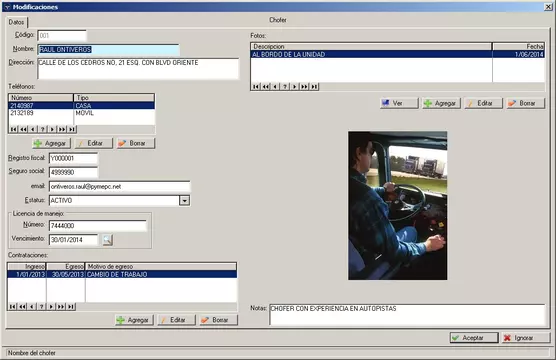Click the Código field showing 001
Screen dimensions: 556x360
click(62, 35)
